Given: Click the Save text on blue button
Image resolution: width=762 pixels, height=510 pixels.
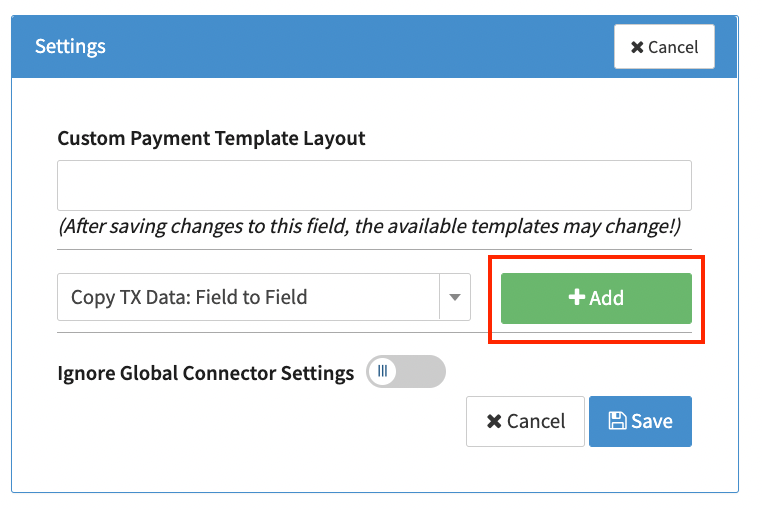Looking at the screenshot, I should pos(652,421).
